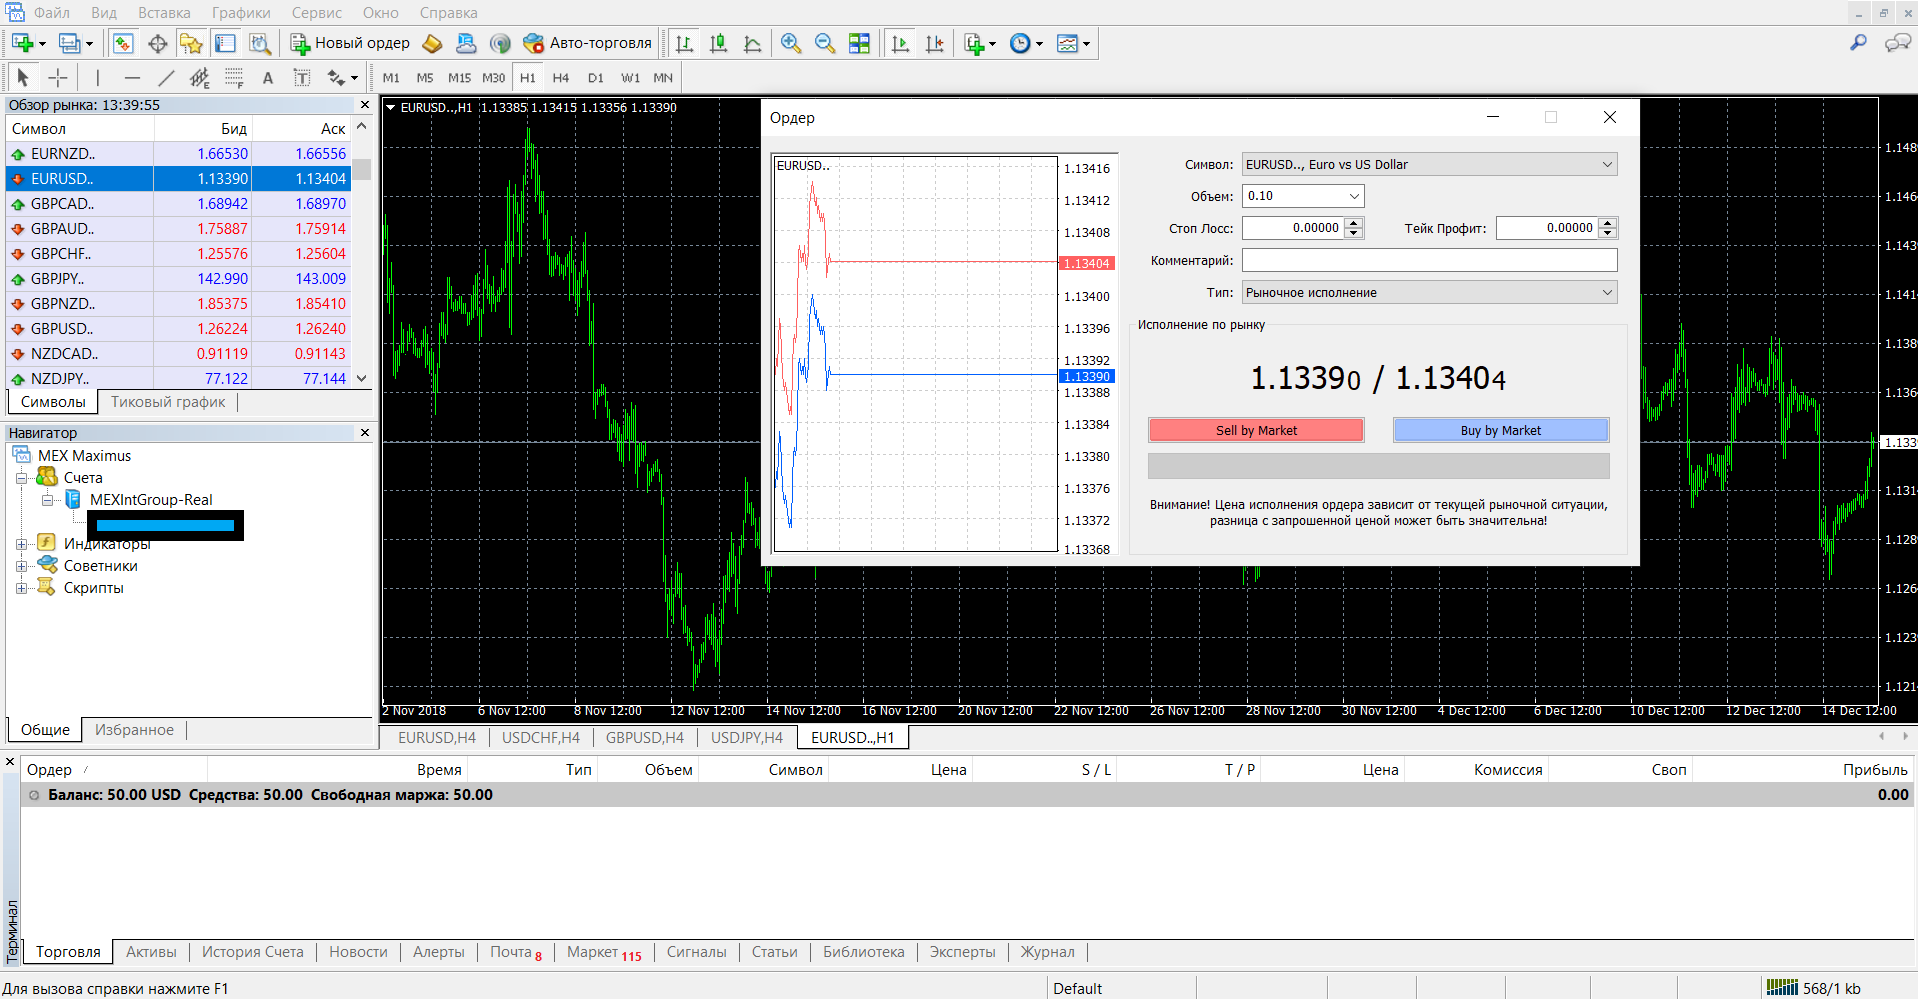Toggle Terminal window icon
Viewport: 1918px width, 999px height.
[x=225, y=43]
